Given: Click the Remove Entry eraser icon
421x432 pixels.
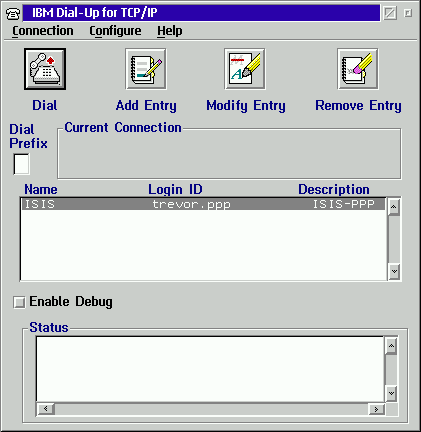Looking at the screenshot, I should (x=358, y=69).
